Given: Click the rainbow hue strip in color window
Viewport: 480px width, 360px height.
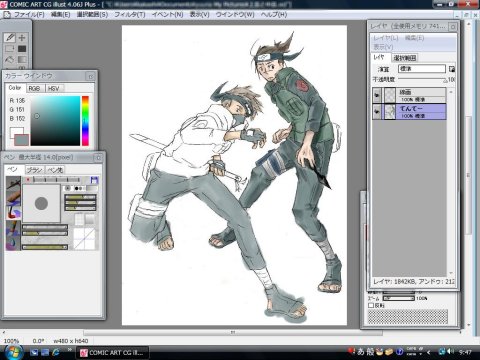Looking at the screenshot, I should (85, 121).
